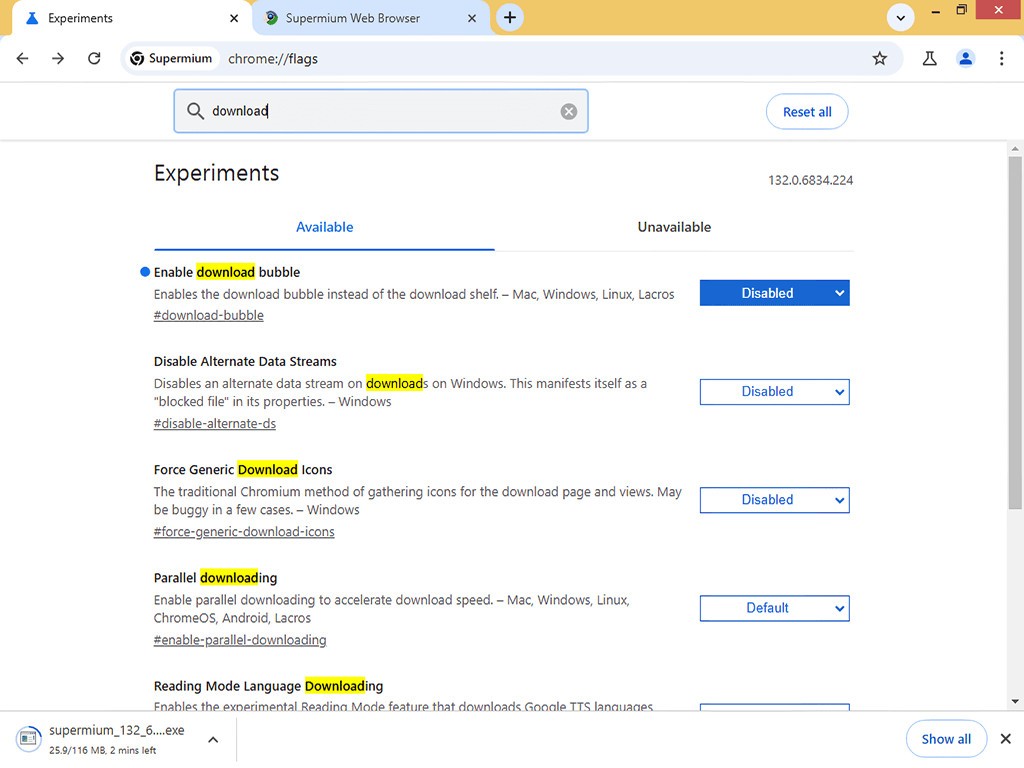
Task: Click the scrollbar down arrow
Action: click(x=1014, y=702)
